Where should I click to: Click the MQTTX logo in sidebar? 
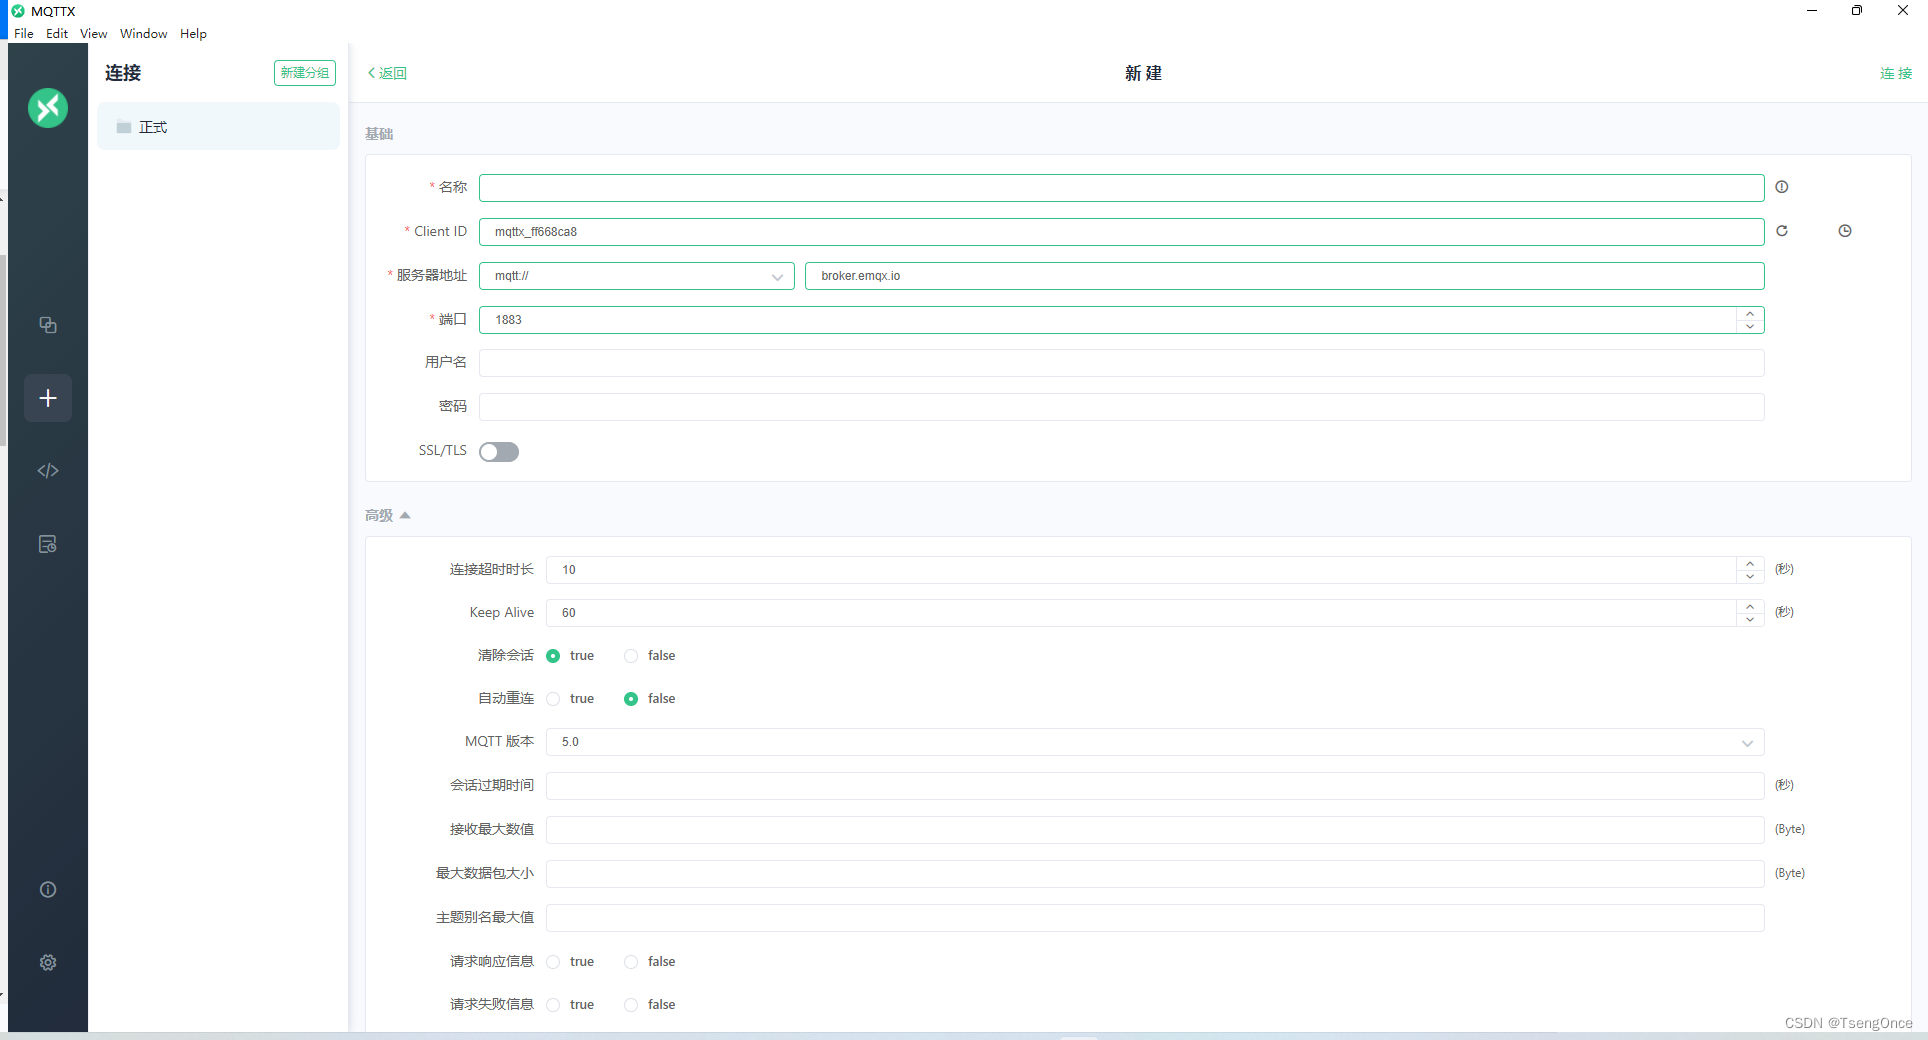tap(47, 108)
